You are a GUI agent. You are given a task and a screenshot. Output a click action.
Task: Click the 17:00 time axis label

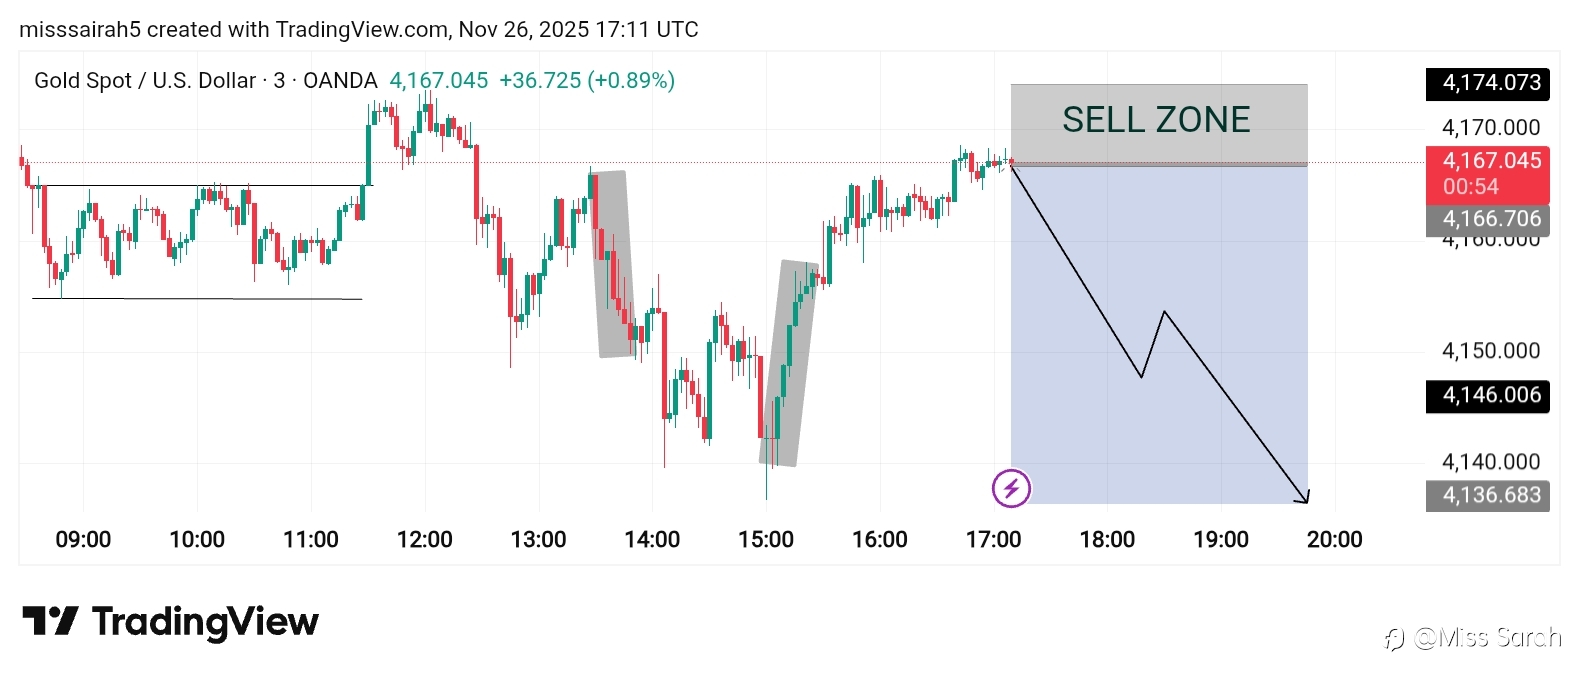pos(993,540)
